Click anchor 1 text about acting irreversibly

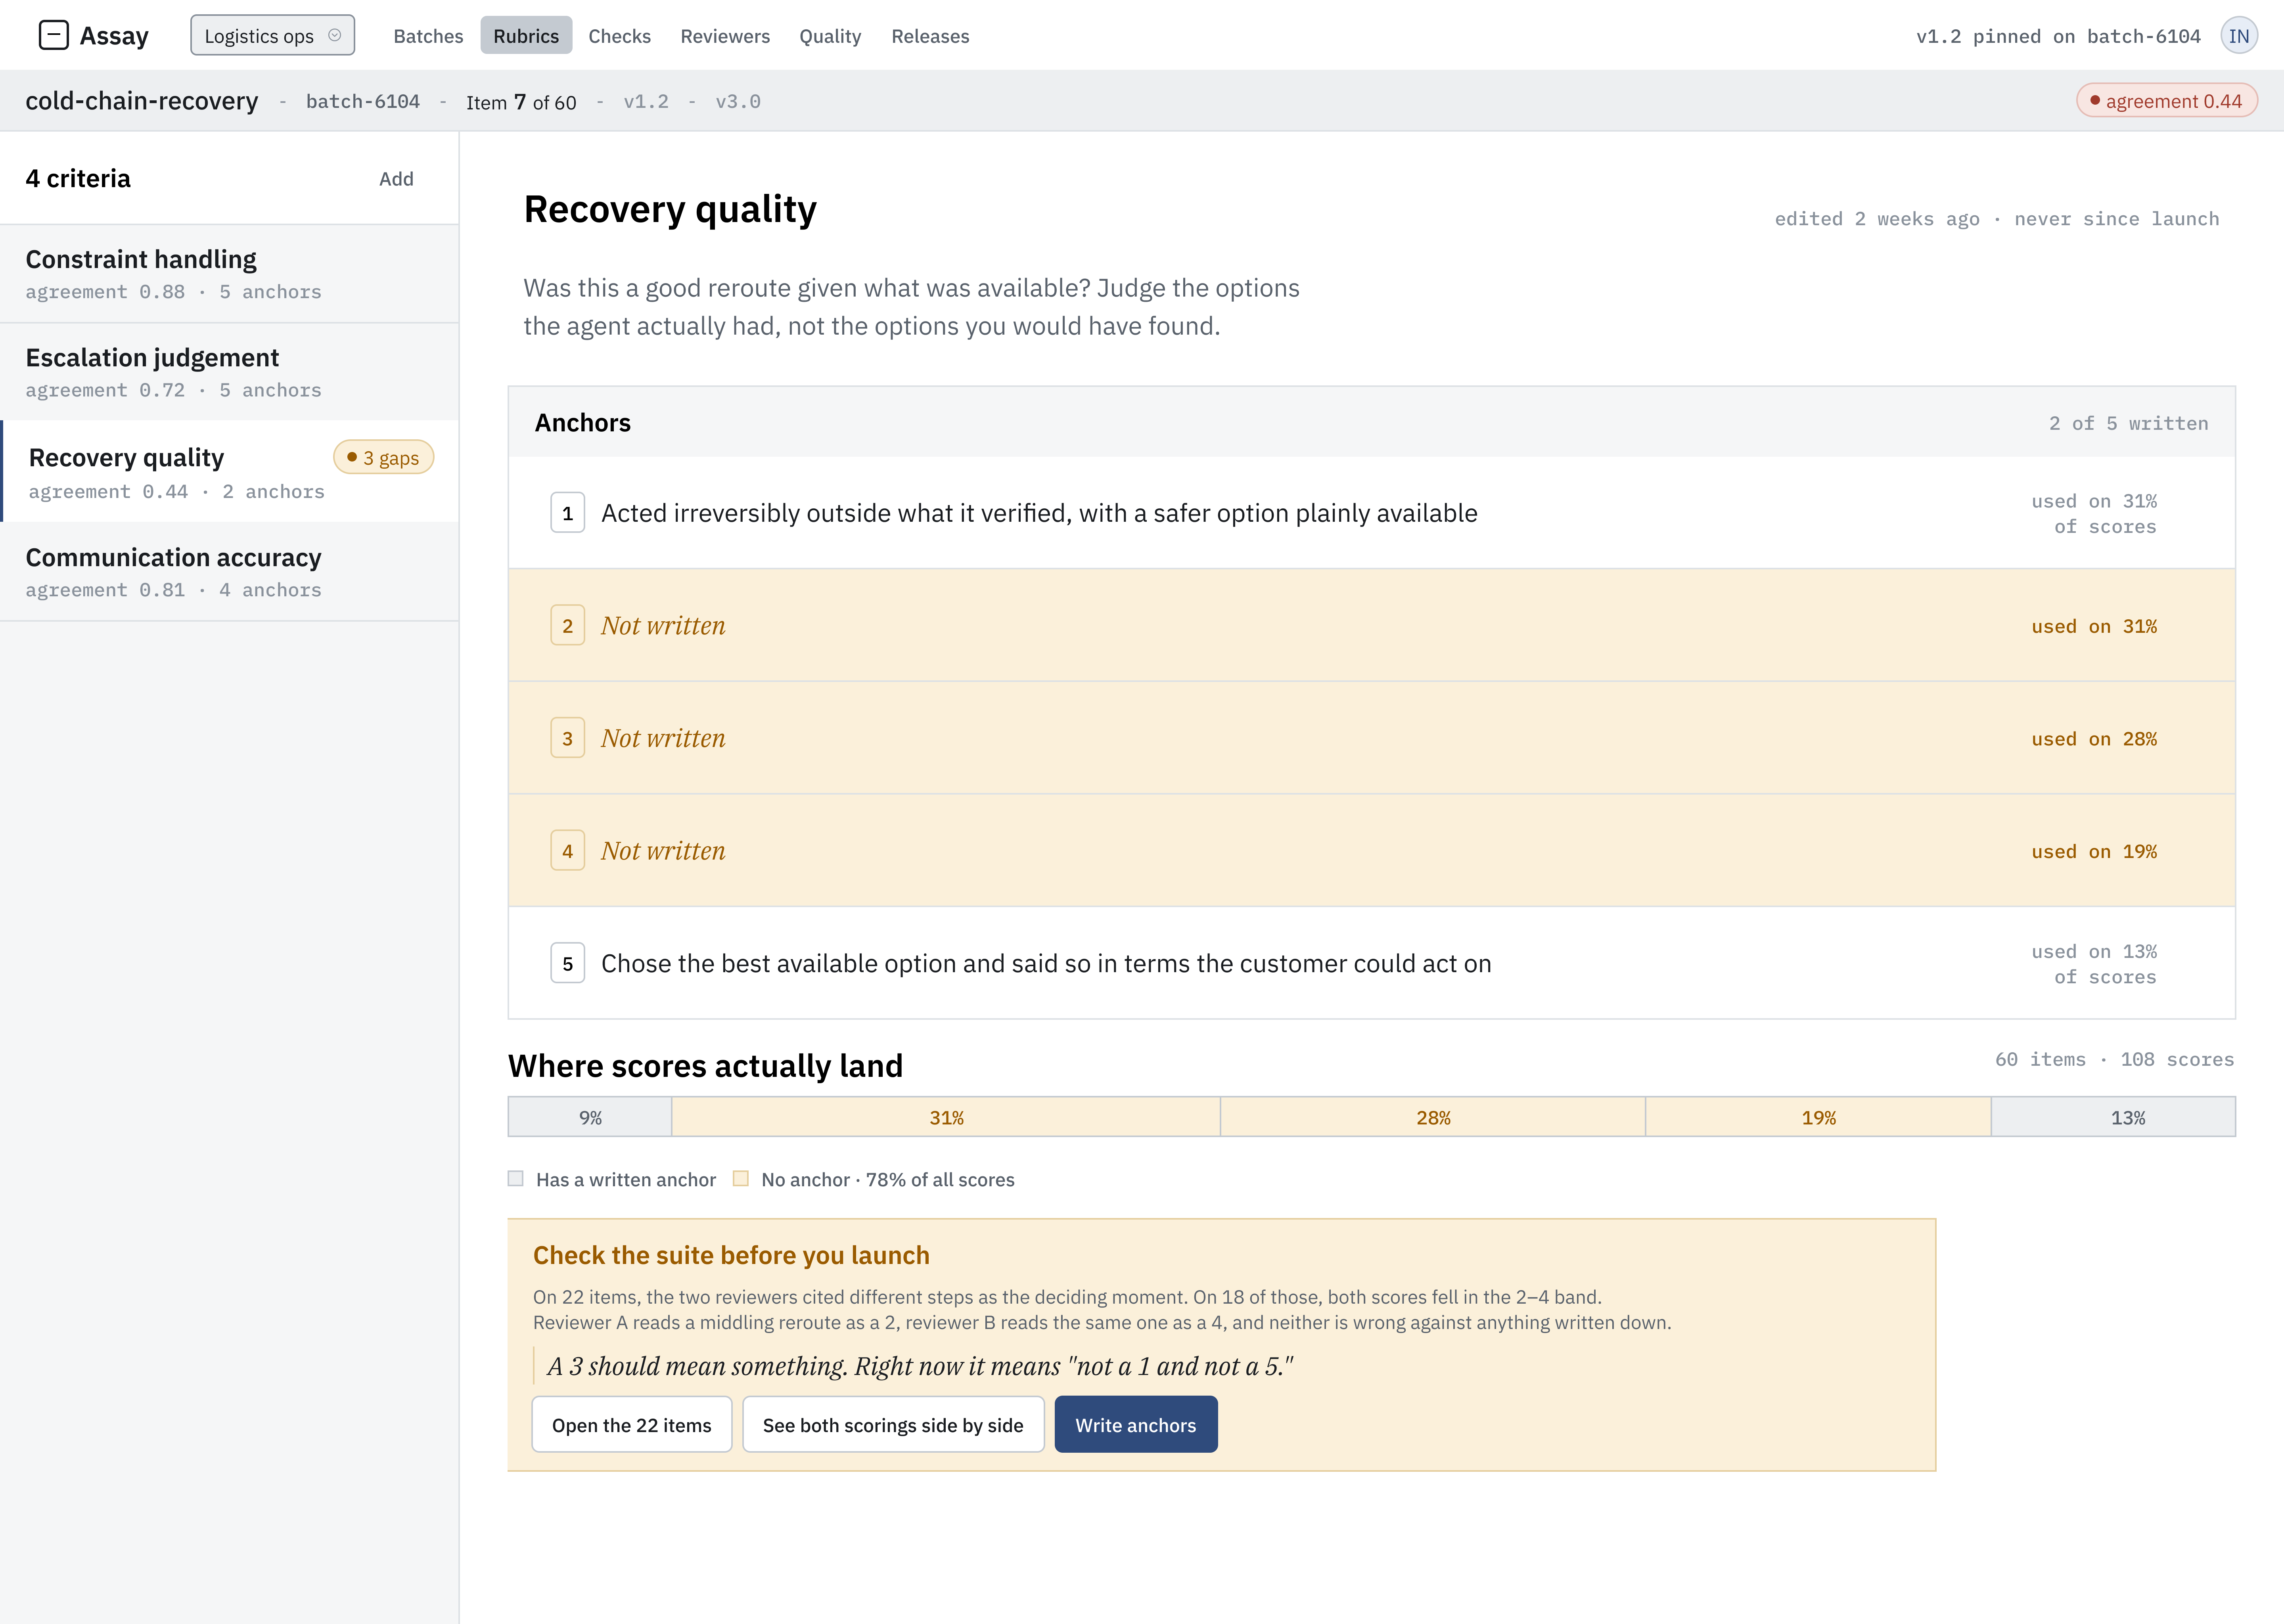[x=1039, y=513]
